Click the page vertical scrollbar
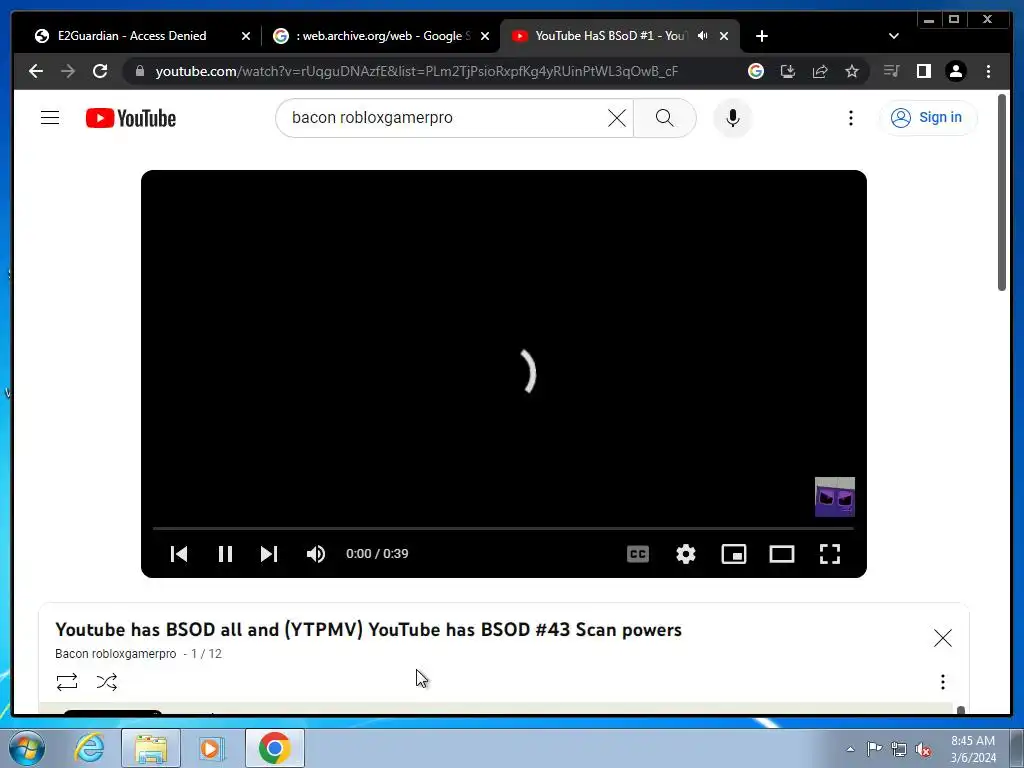1024x768 pixels. [1002, 193]
